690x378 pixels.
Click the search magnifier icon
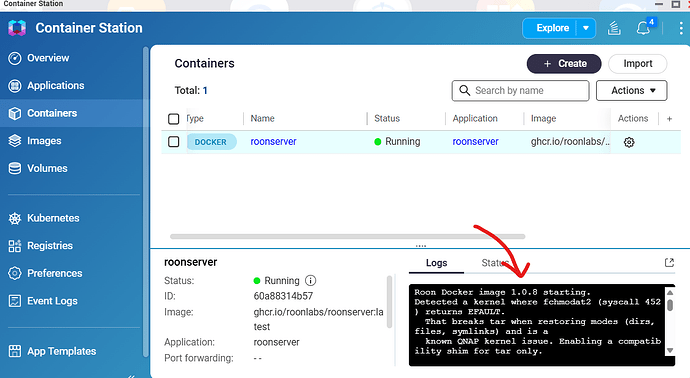pyautogui.click(x=464, y=91)
